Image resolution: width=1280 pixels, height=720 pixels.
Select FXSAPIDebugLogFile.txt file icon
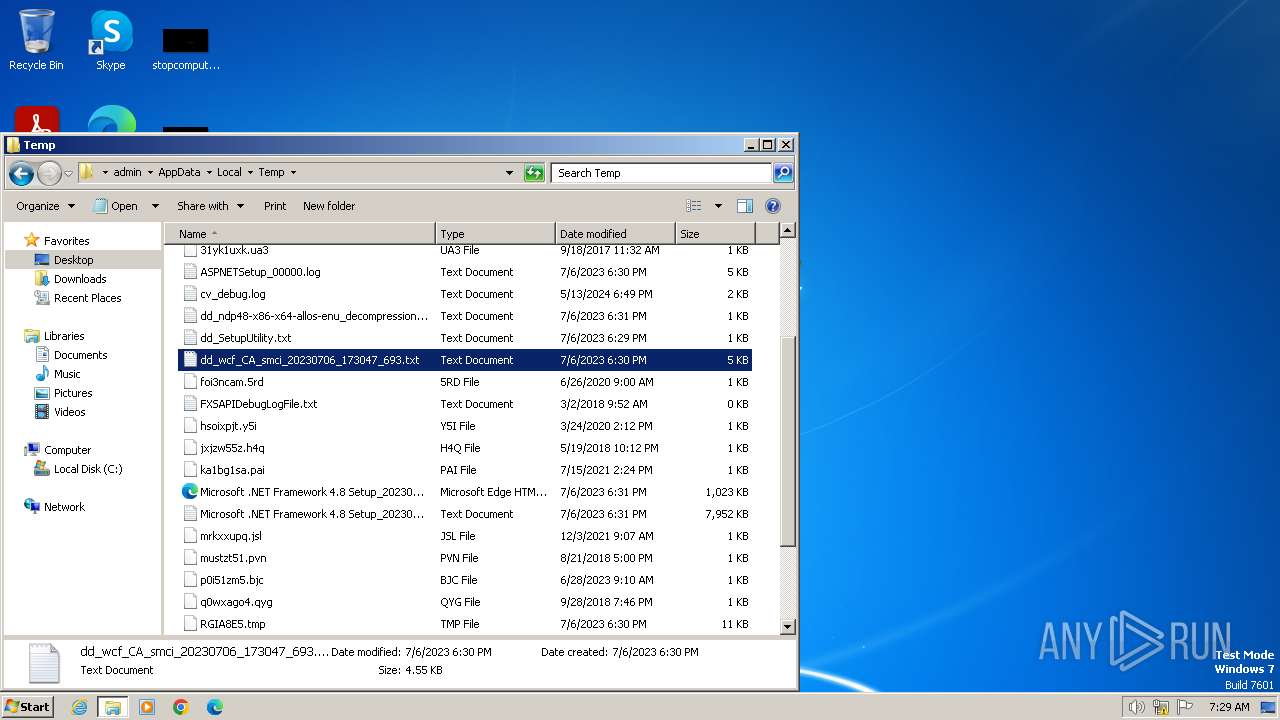coord(191,404)
